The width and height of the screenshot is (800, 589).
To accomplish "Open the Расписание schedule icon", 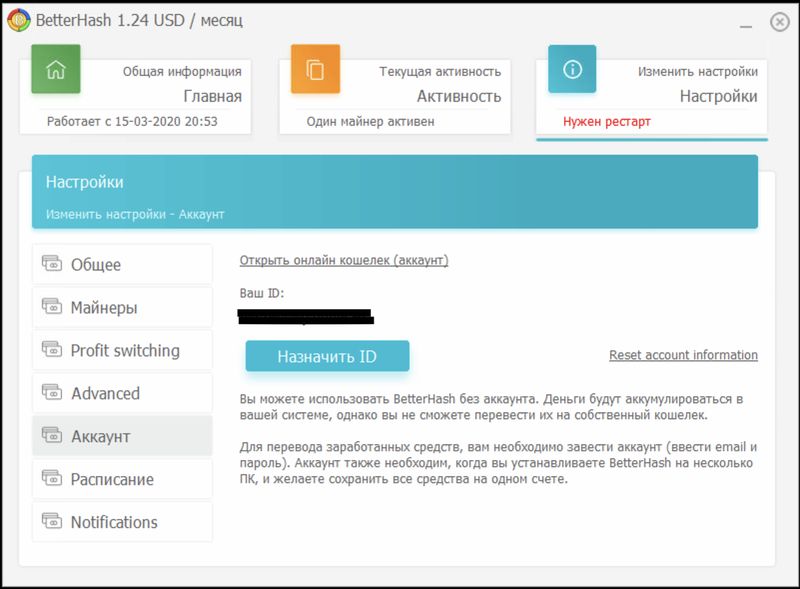I will coord(51,479).
